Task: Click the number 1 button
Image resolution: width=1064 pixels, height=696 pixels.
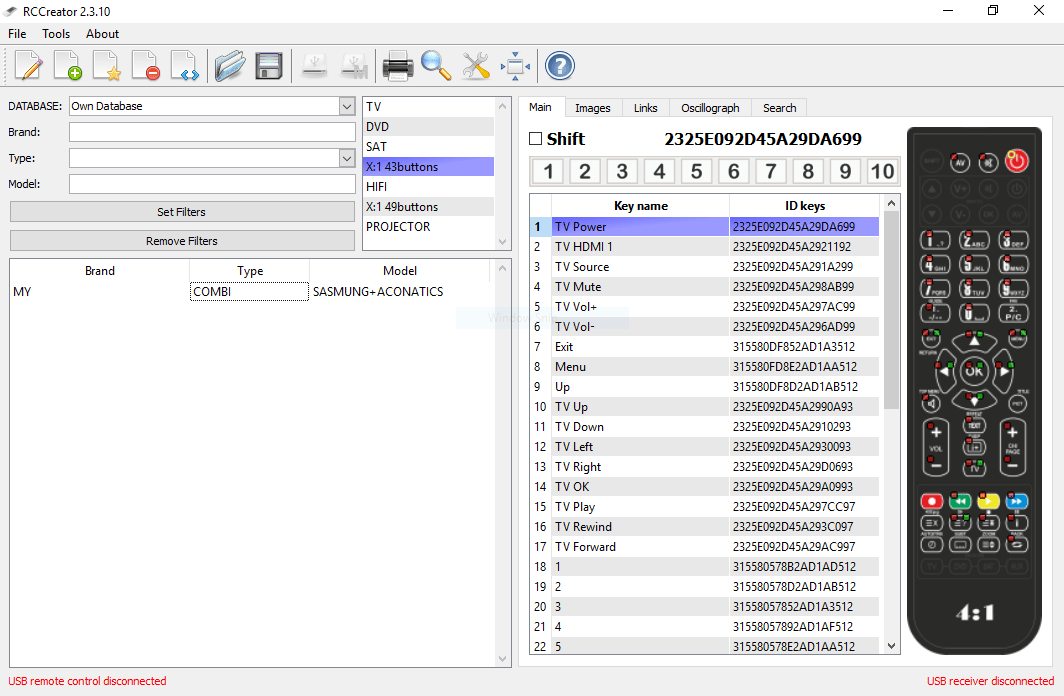Action: [x=548, y=171]
